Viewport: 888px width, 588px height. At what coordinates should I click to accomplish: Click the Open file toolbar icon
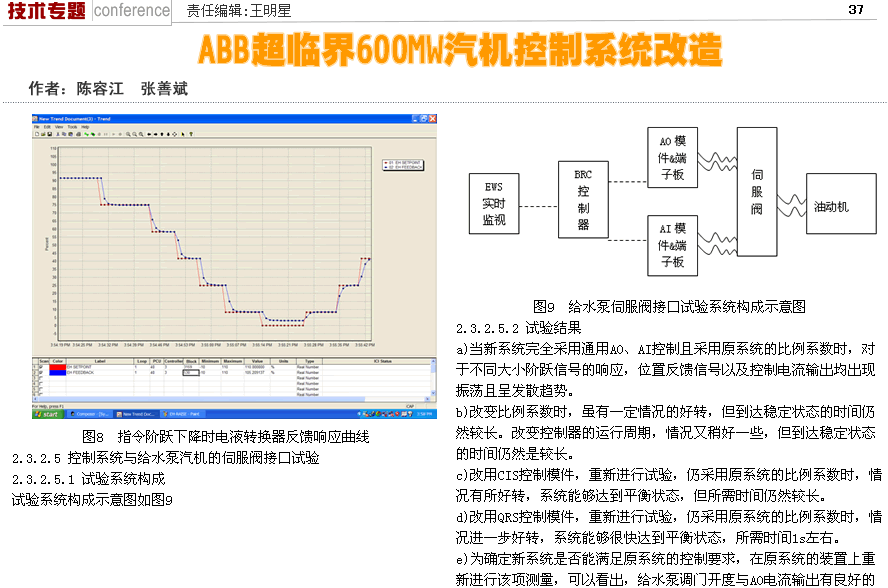[44, 134]
